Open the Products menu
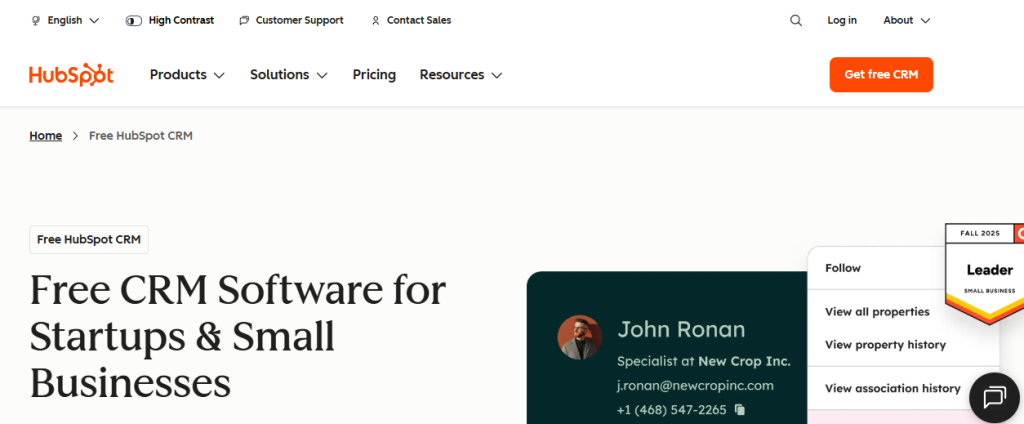Viewport: 1024px width, 424px height. point(187,75)
